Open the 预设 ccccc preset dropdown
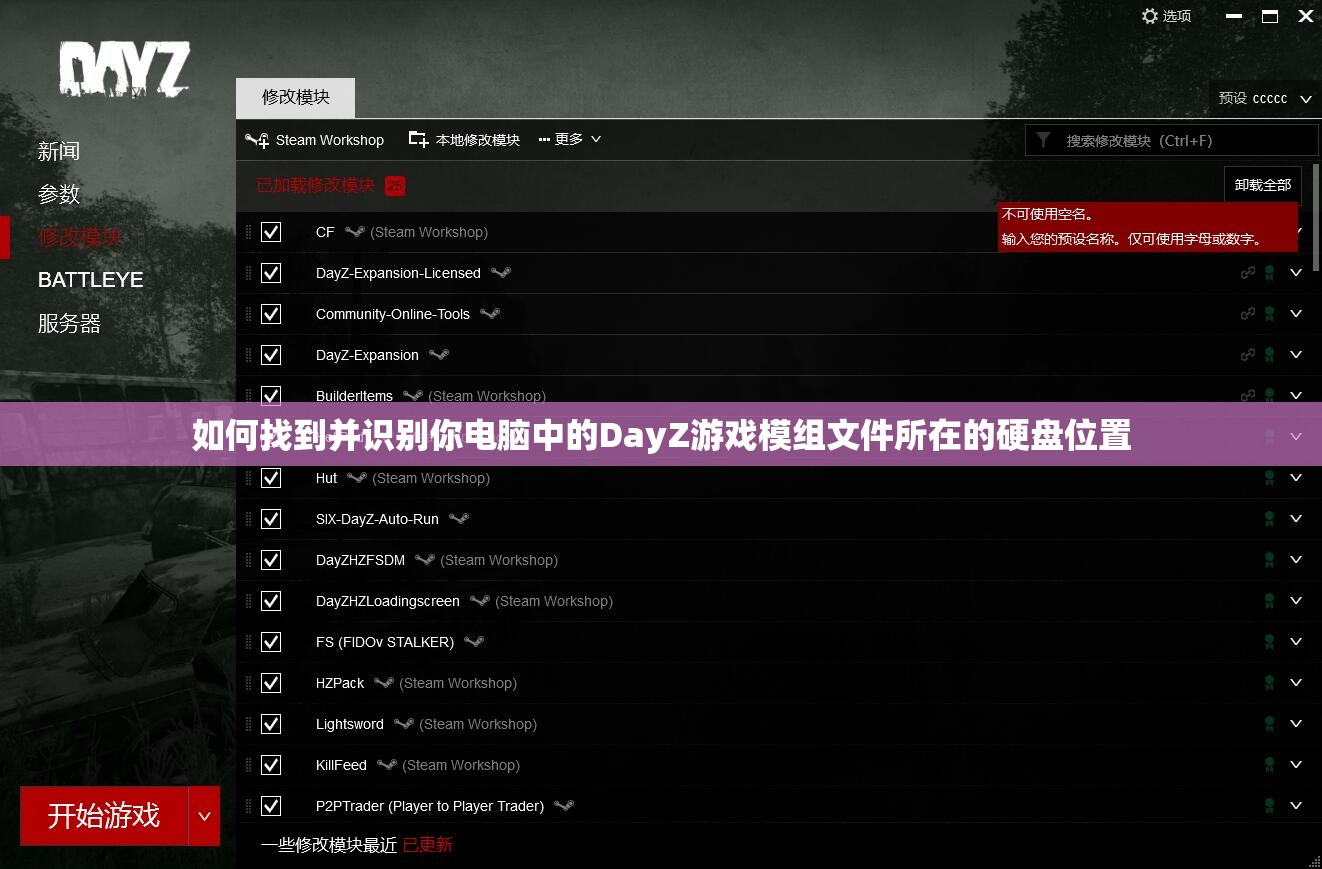Image resolution: width=1322 pixels, height=869 pixels. click(1265, 98)
